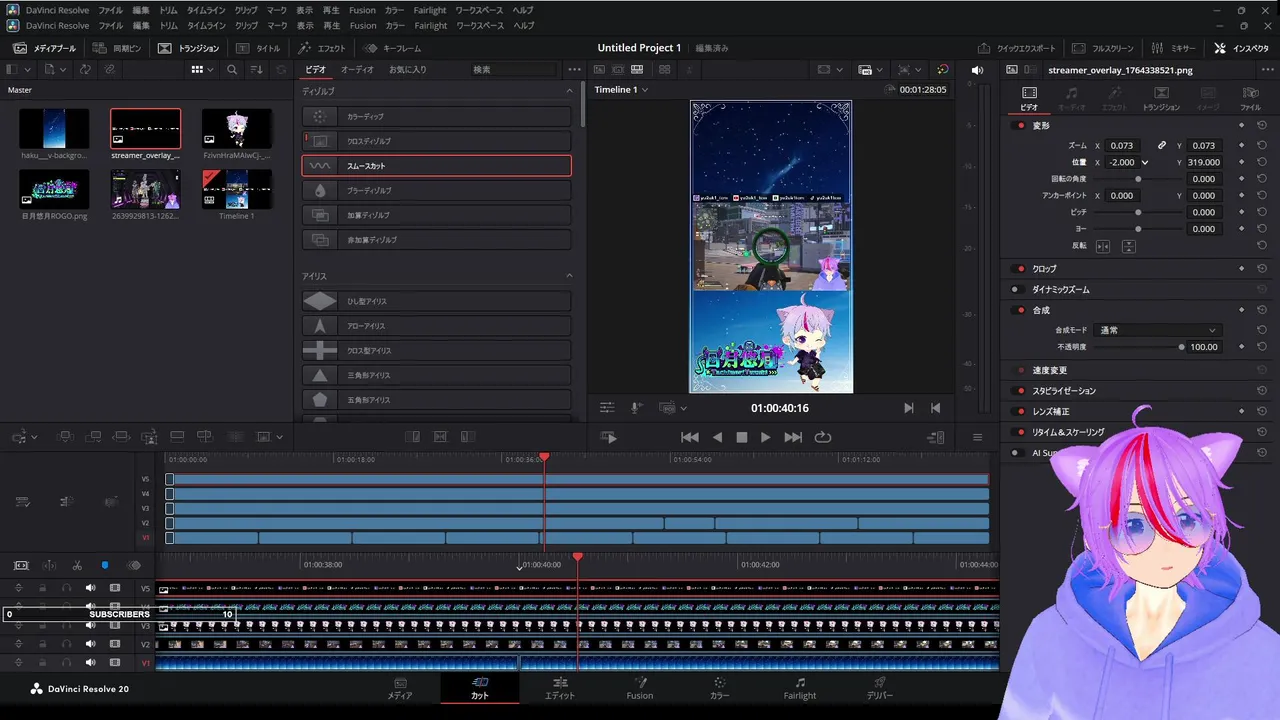Stop playback in the viewer
The width and height of the screenshot is (1280, 720).
pos(742,437)
